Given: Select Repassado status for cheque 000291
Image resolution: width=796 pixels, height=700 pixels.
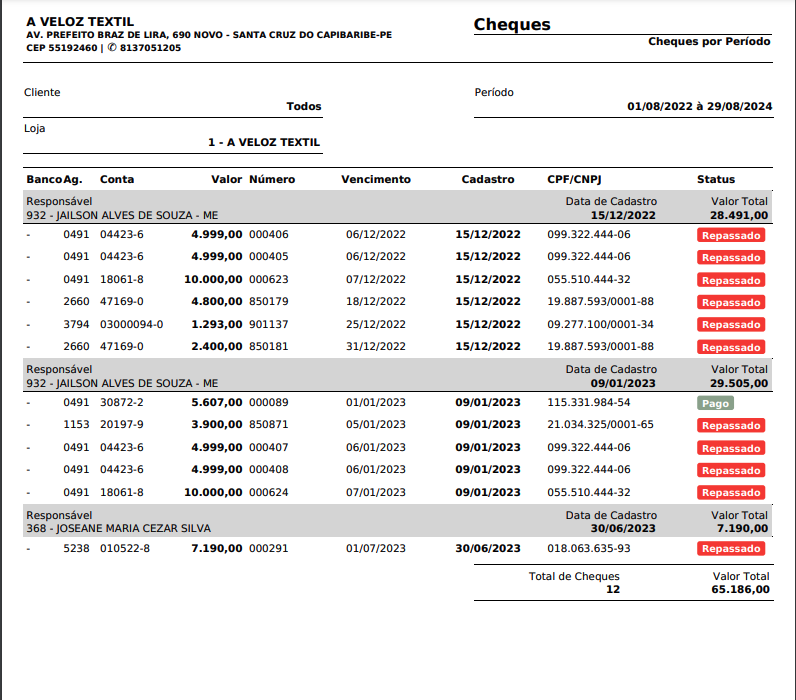Looking at the screenshot, I should pos(731,549).
